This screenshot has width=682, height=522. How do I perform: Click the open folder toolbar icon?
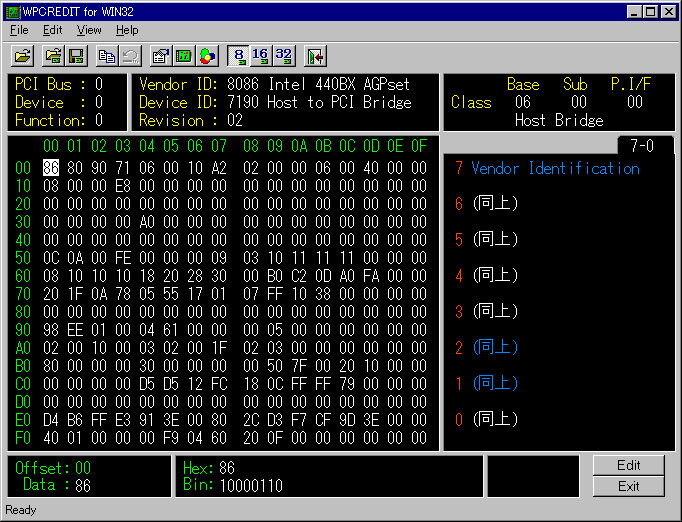click(x=23, y=57)
